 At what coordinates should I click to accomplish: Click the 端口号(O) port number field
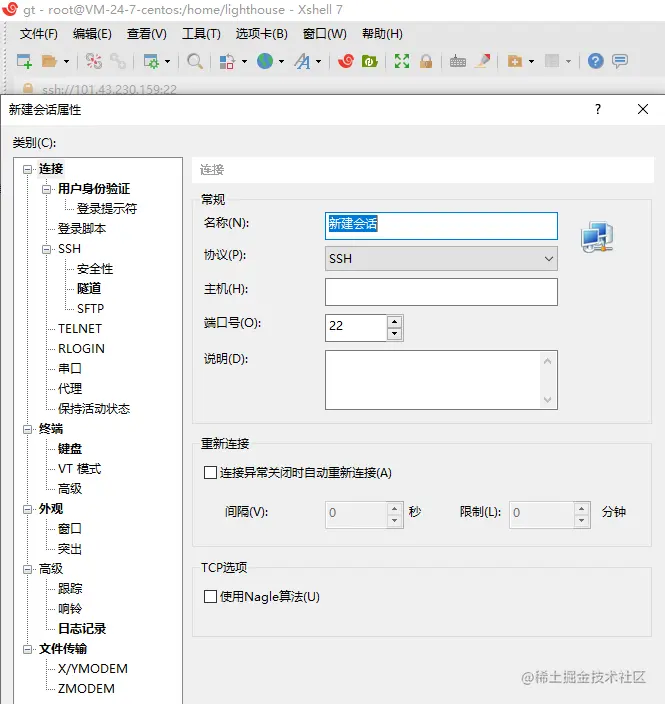tap(356, 328)
